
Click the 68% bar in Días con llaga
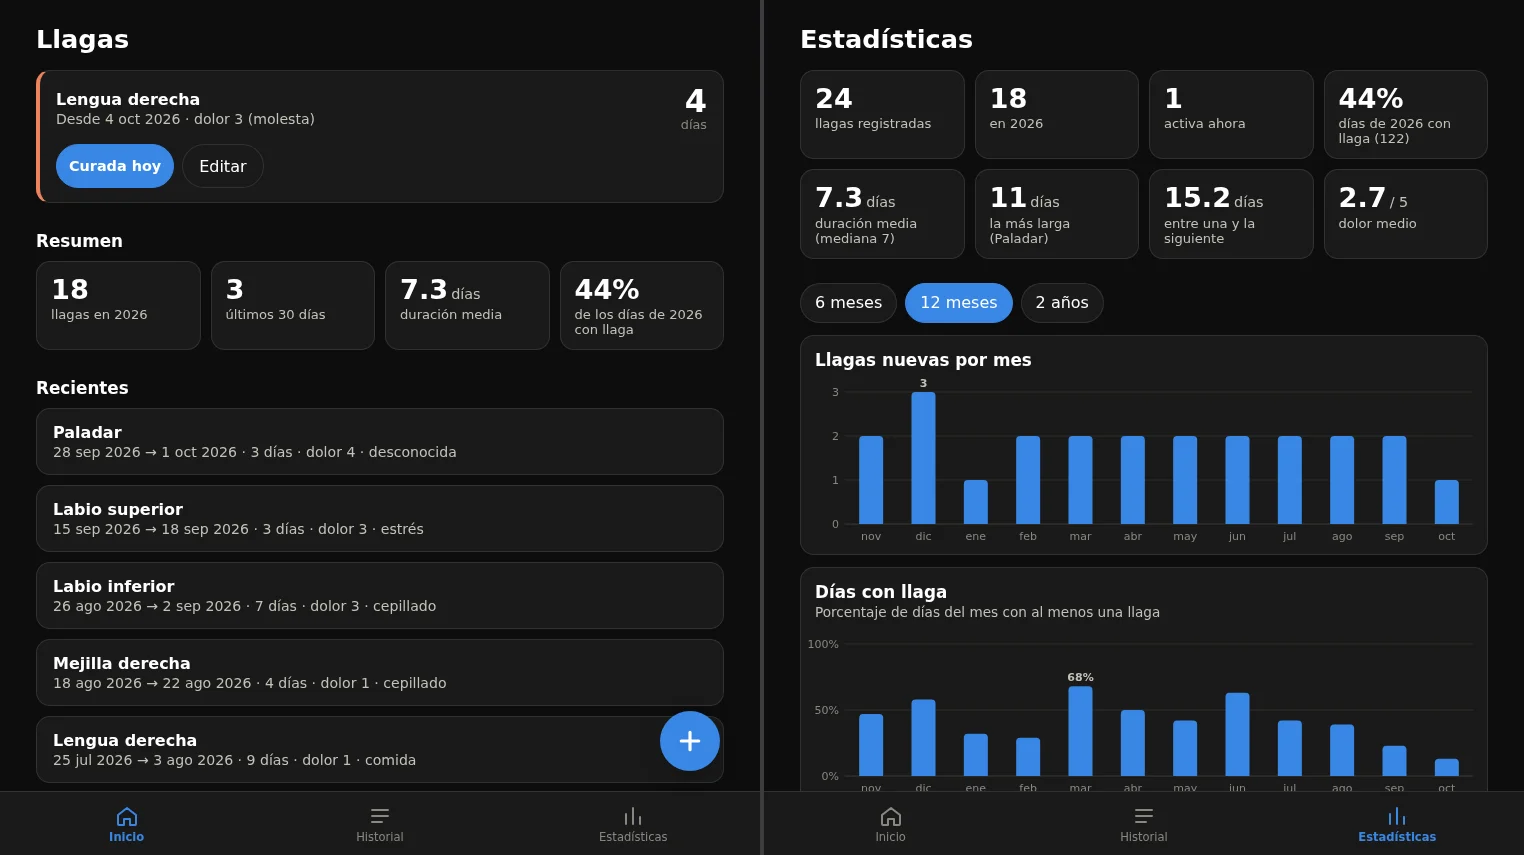coord(1080,731)
